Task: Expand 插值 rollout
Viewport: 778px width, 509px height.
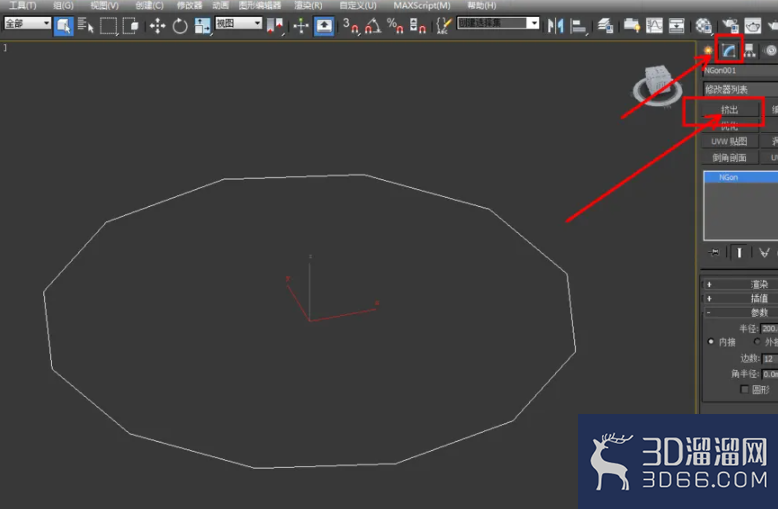Action: click(740, 298)
